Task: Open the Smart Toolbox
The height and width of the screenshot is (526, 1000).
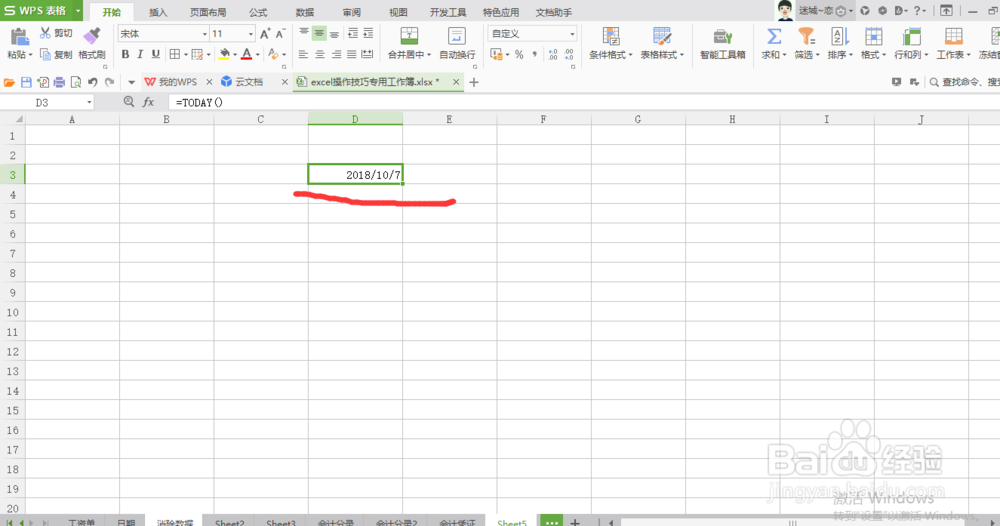Action: tap(723, 43)
